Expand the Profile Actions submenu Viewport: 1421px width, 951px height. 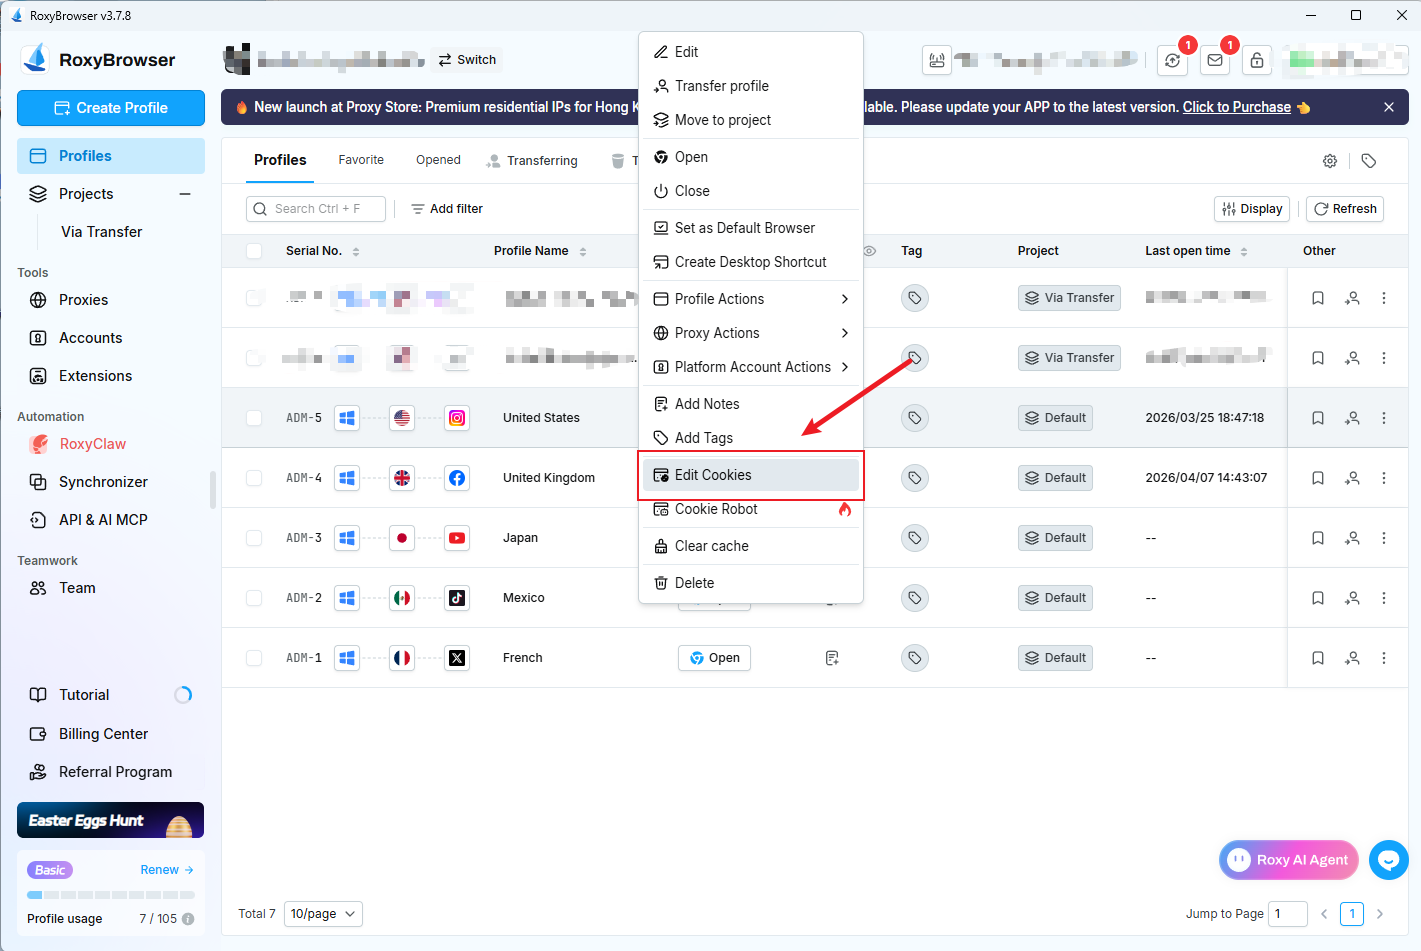(750, 299)
